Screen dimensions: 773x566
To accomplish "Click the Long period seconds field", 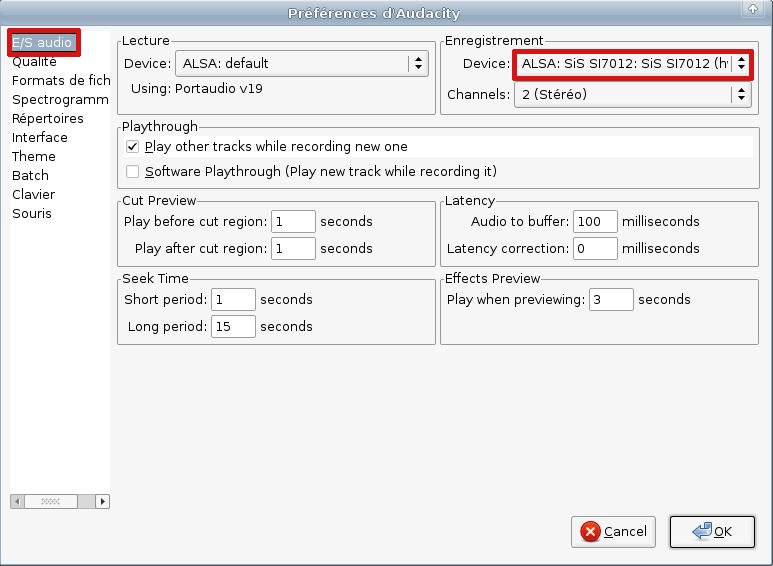I will (233, 327).
